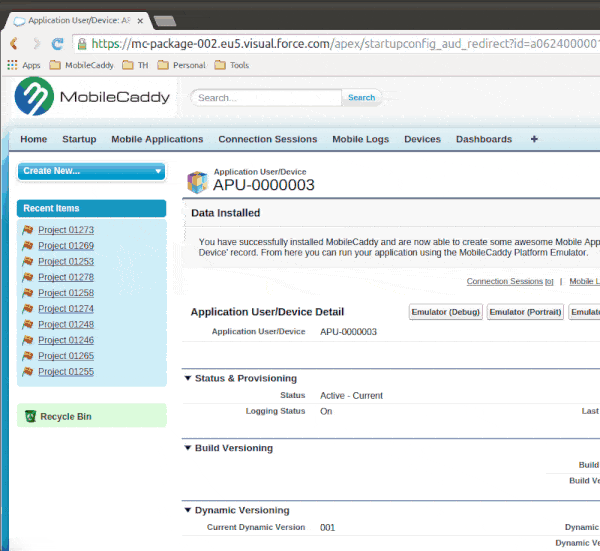This screenshot has height=551, width=600.
Task: Click the Emulator (Debug) button
Action: pyautogui.click(x=446, y=312)
